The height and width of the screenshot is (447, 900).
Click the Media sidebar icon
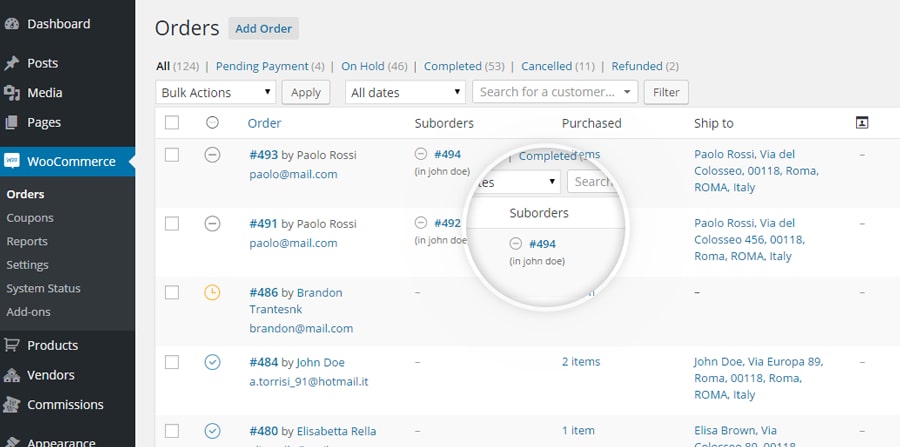click(11, 93)
